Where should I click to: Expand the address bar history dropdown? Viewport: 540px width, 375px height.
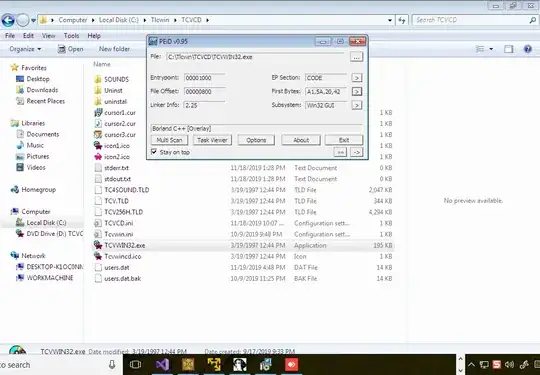390,20
